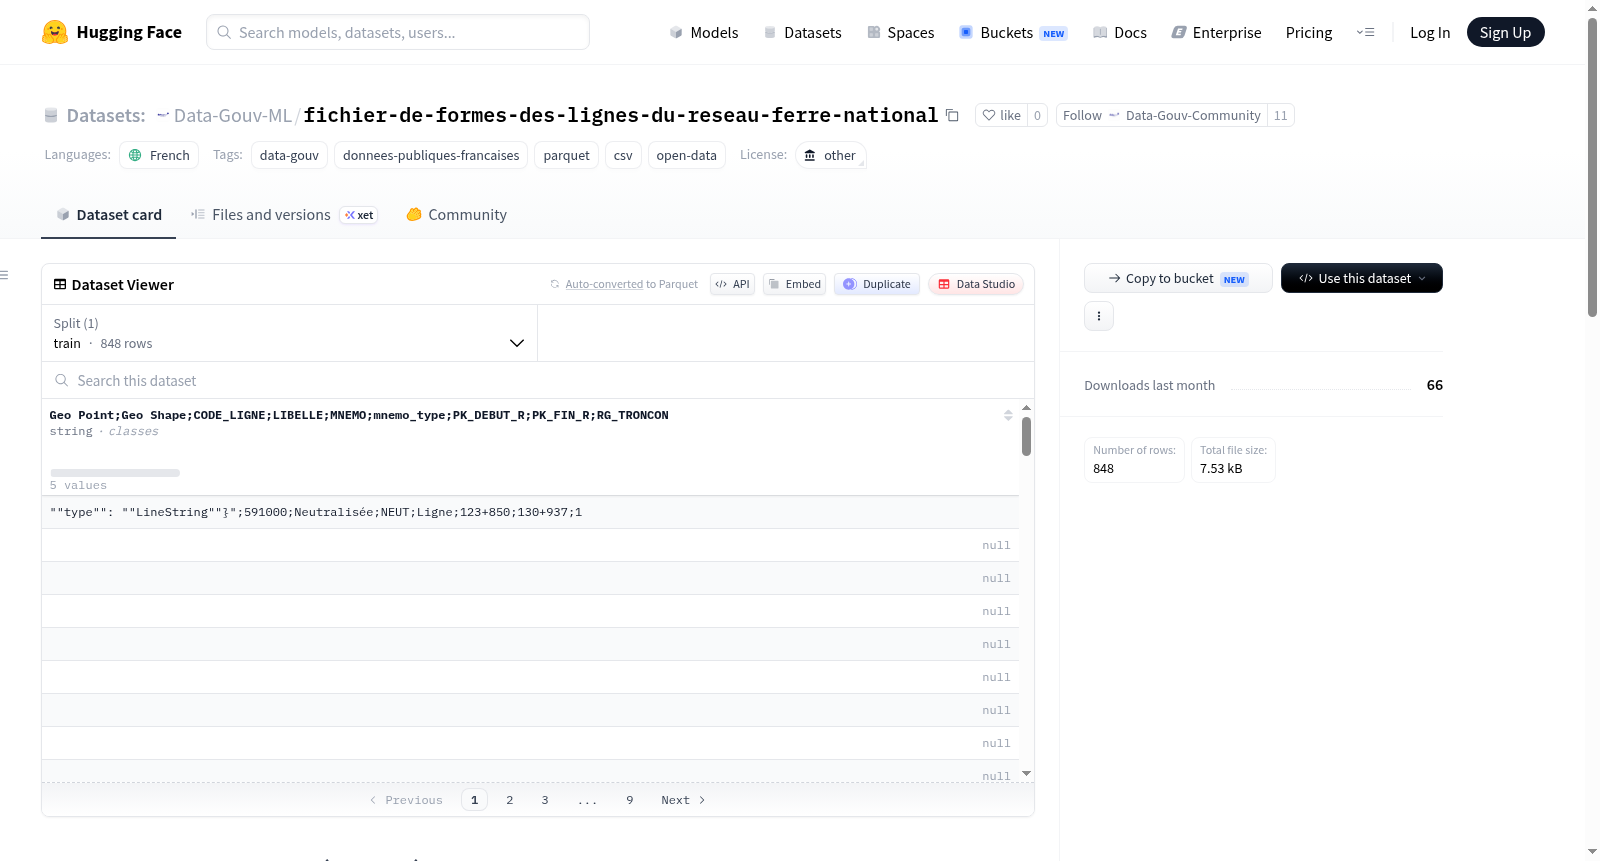Select current page 1 in pagination
This screenshot has width=1600, height=861.
[474, 800]
